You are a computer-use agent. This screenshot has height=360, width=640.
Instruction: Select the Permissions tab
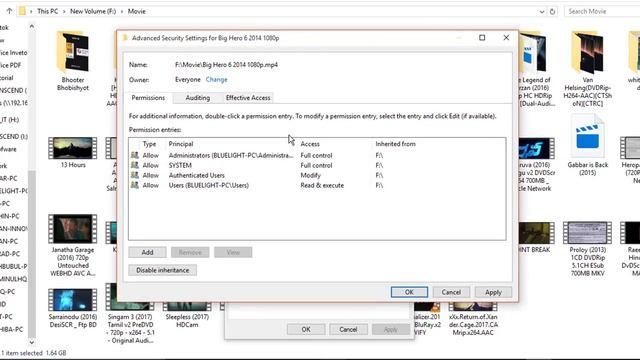click(148, 98)
